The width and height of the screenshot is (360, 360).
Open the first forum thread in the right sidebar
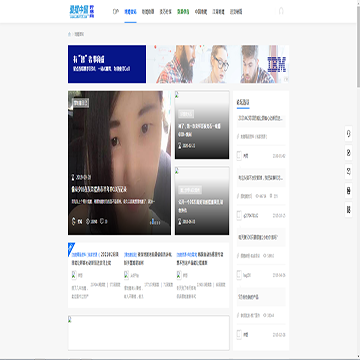click(x=261, y=118)
